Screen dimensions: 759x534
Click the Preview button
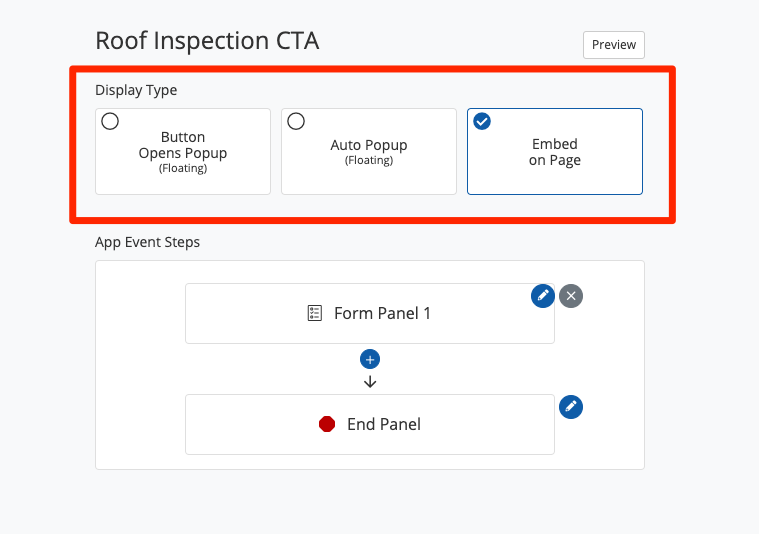614,45
